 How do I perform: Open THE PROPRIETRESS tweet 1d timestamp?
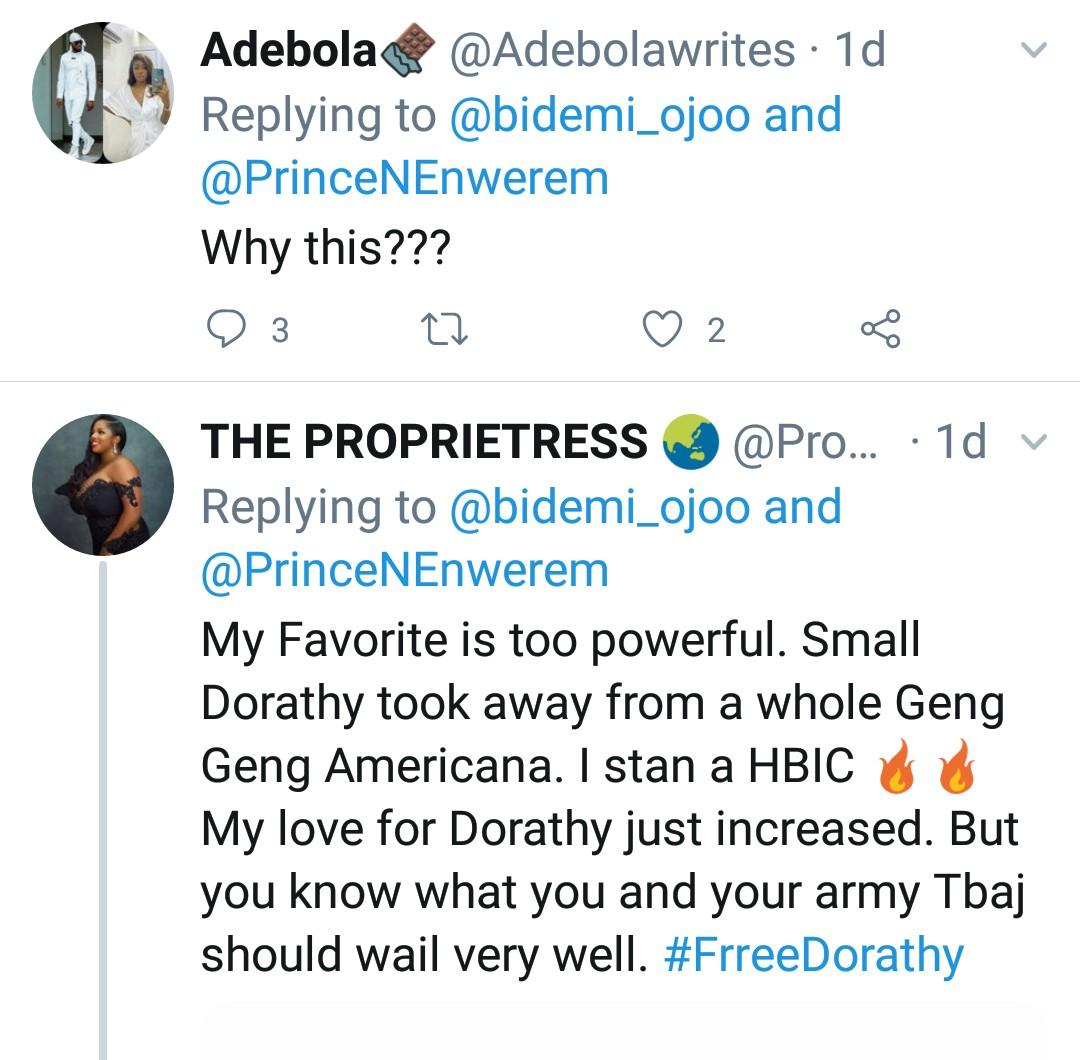959,441
